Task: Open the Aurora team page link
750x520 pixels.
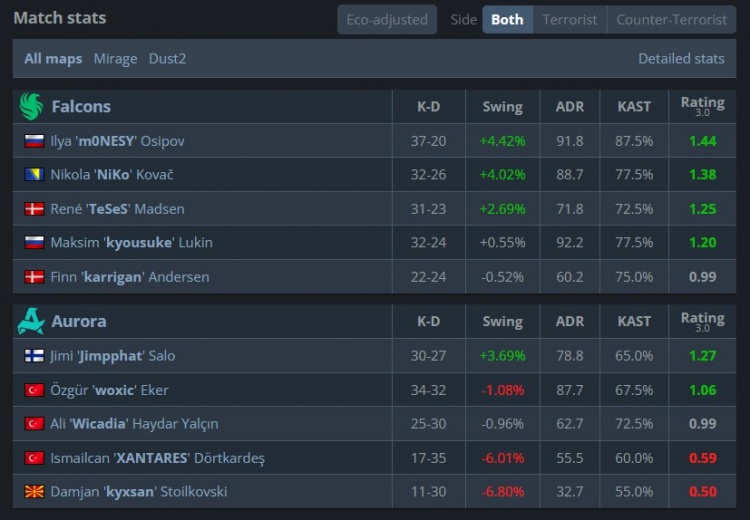Action: point(79,321)
